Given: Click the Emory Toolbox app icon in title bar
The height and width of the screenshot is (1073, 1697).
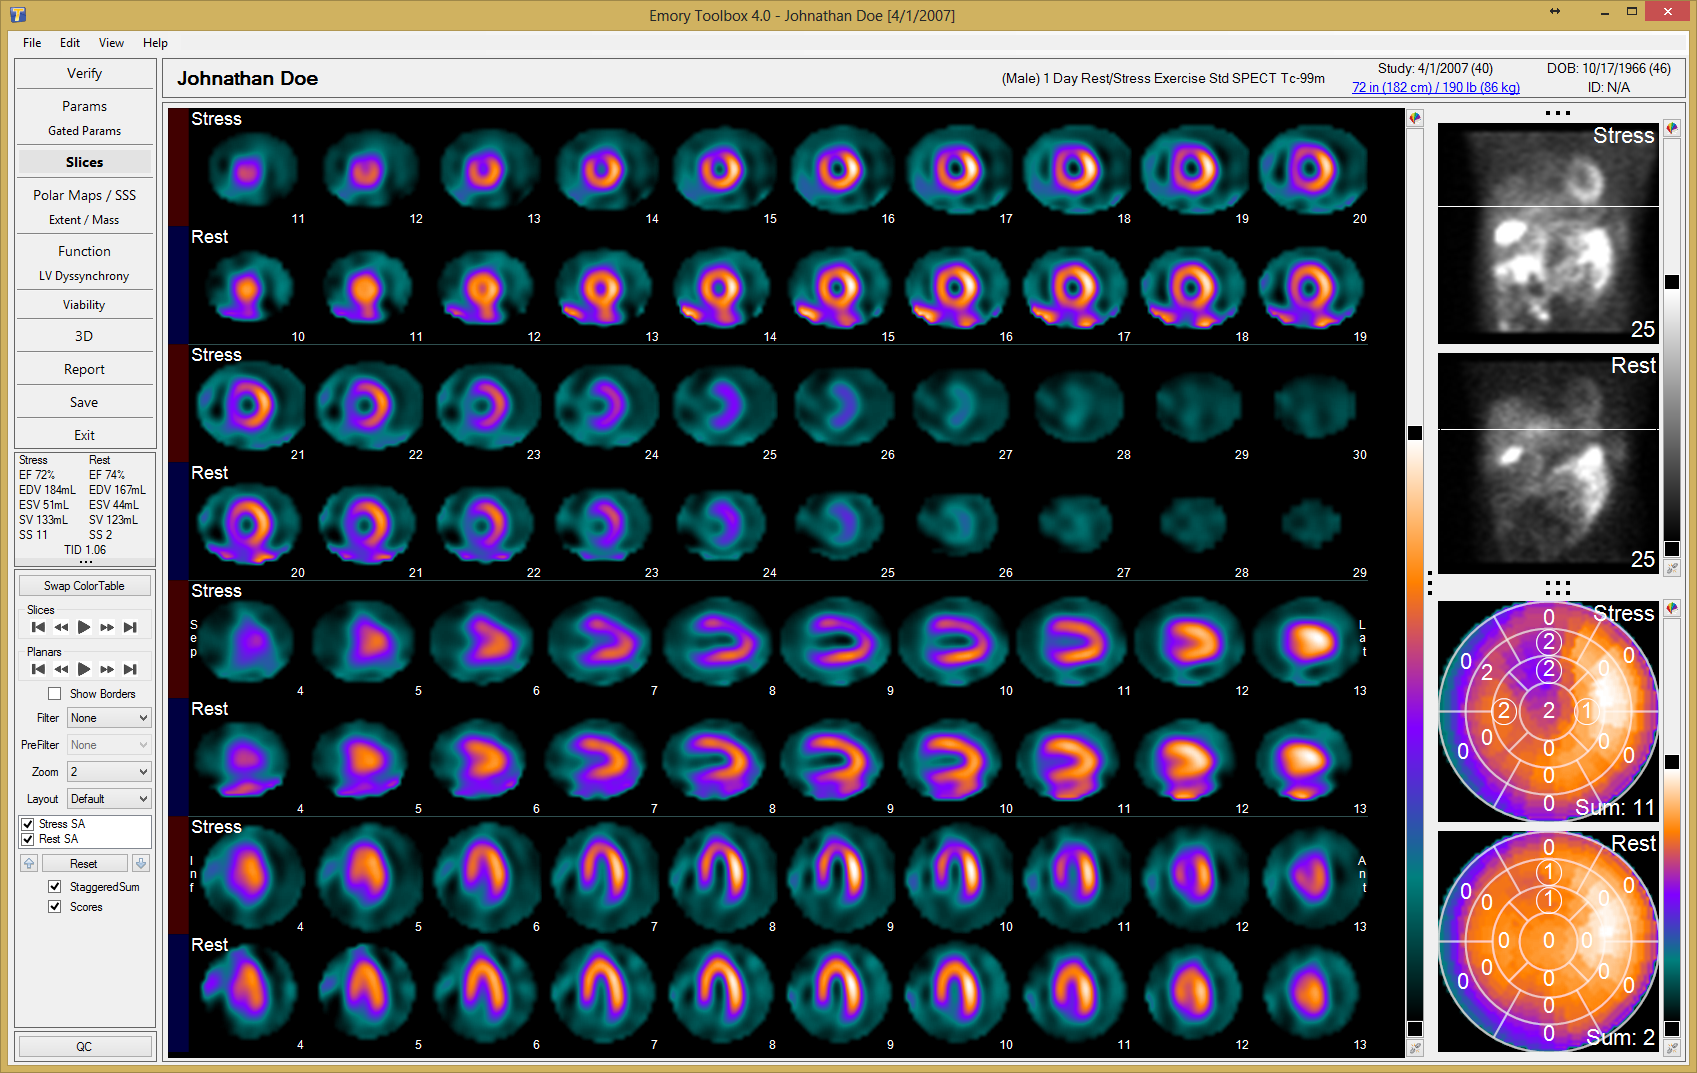Looking at the screenshot, I should point(18,14).
